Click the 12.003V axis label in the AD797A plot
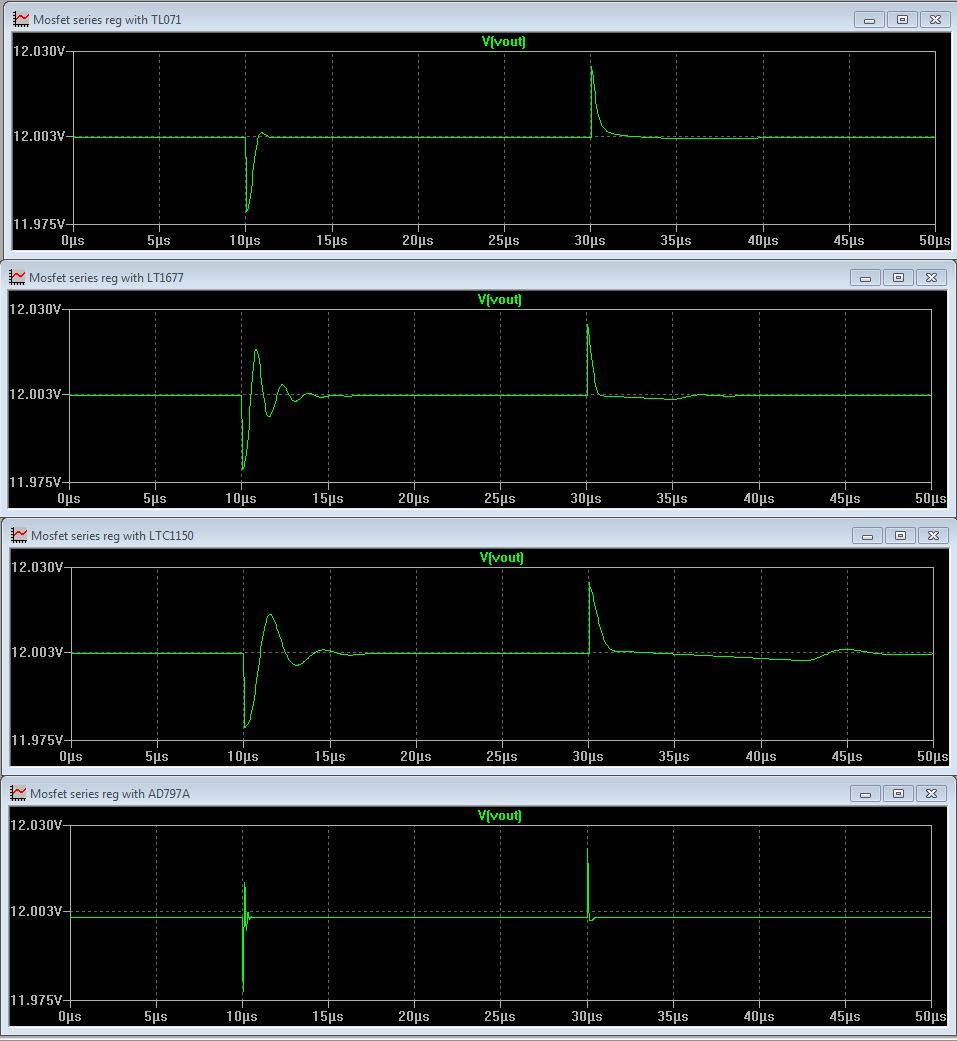The image size is (957, 1041). [36, 911]
